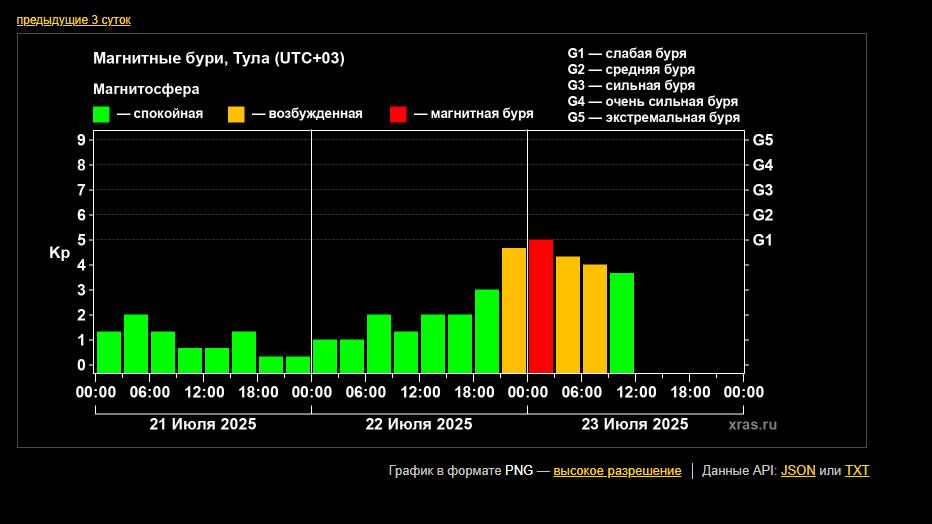Image resolution: width=932 pixels, height=524 pixels.
Task: Click the xras.ru watermark
Action: [x=752, y=425]
